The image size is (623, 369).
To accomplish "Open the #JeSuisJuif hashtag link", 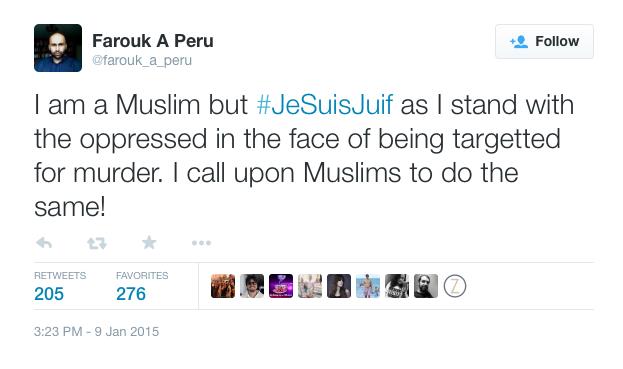I will click(325, 105).
